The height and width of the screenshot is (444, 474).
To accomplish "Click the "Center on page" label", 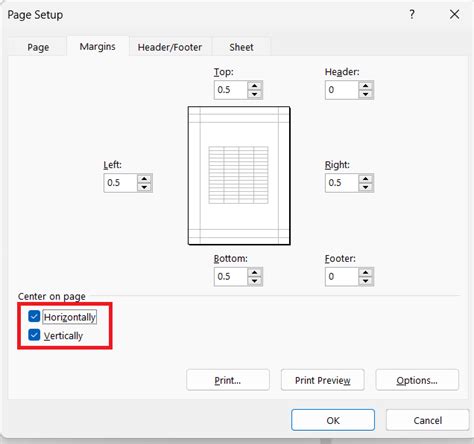I will 52,296.
